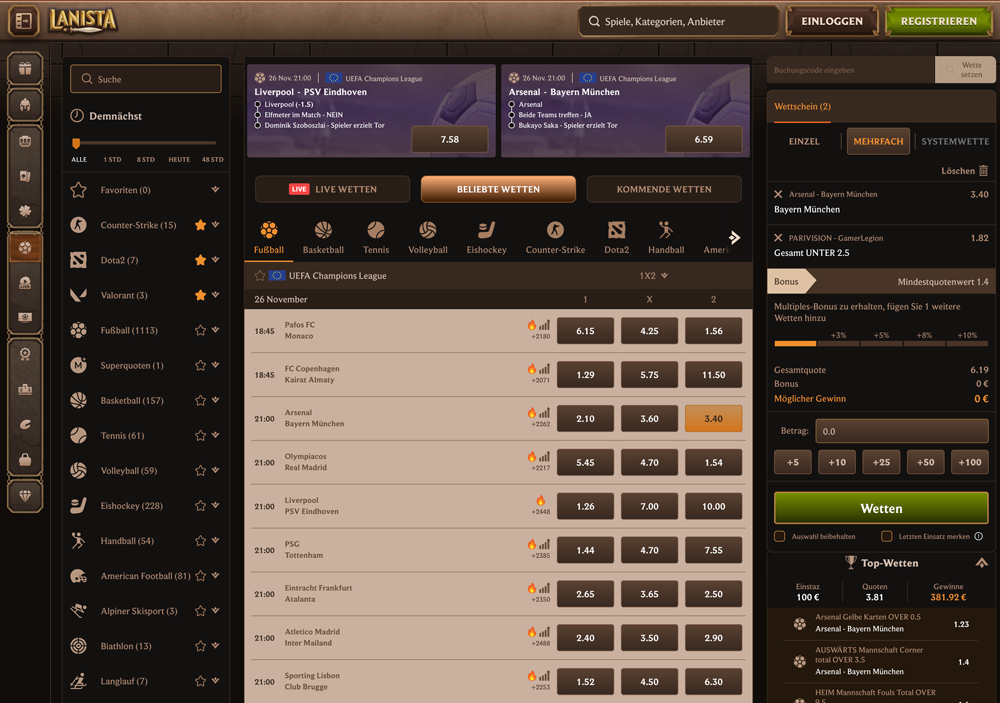Image resolution: width=1000 pixels, height=703 pixels.
Task: Open the gift promotions icon in the left sidebar
Action: pyautogui.click(x=24, y=68)
